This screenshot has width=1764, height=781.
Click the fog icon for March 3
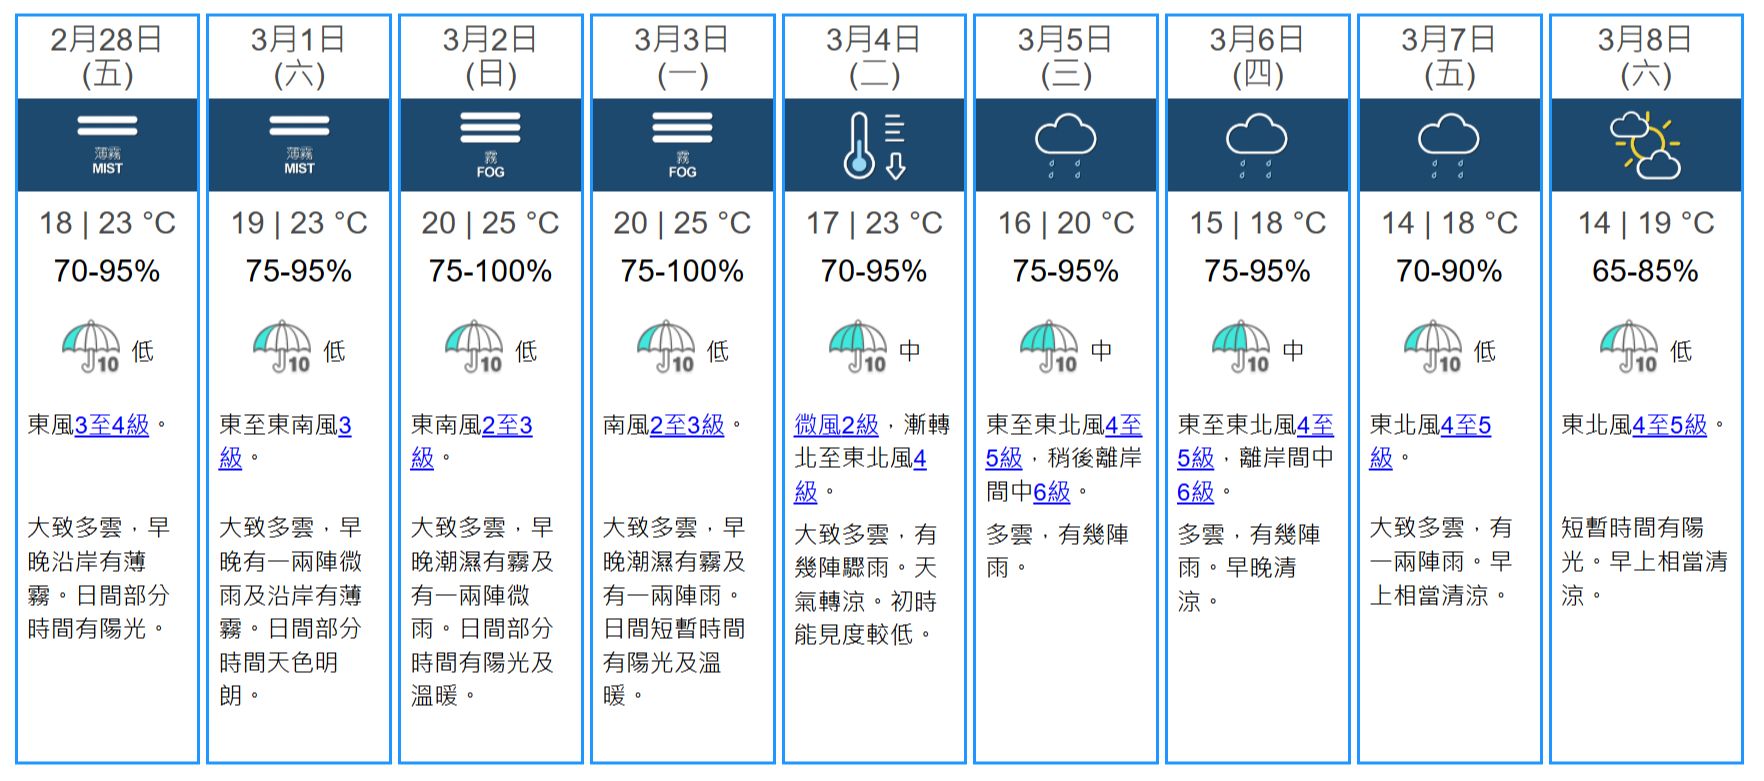pyautogui.click(x=682, y=144)
